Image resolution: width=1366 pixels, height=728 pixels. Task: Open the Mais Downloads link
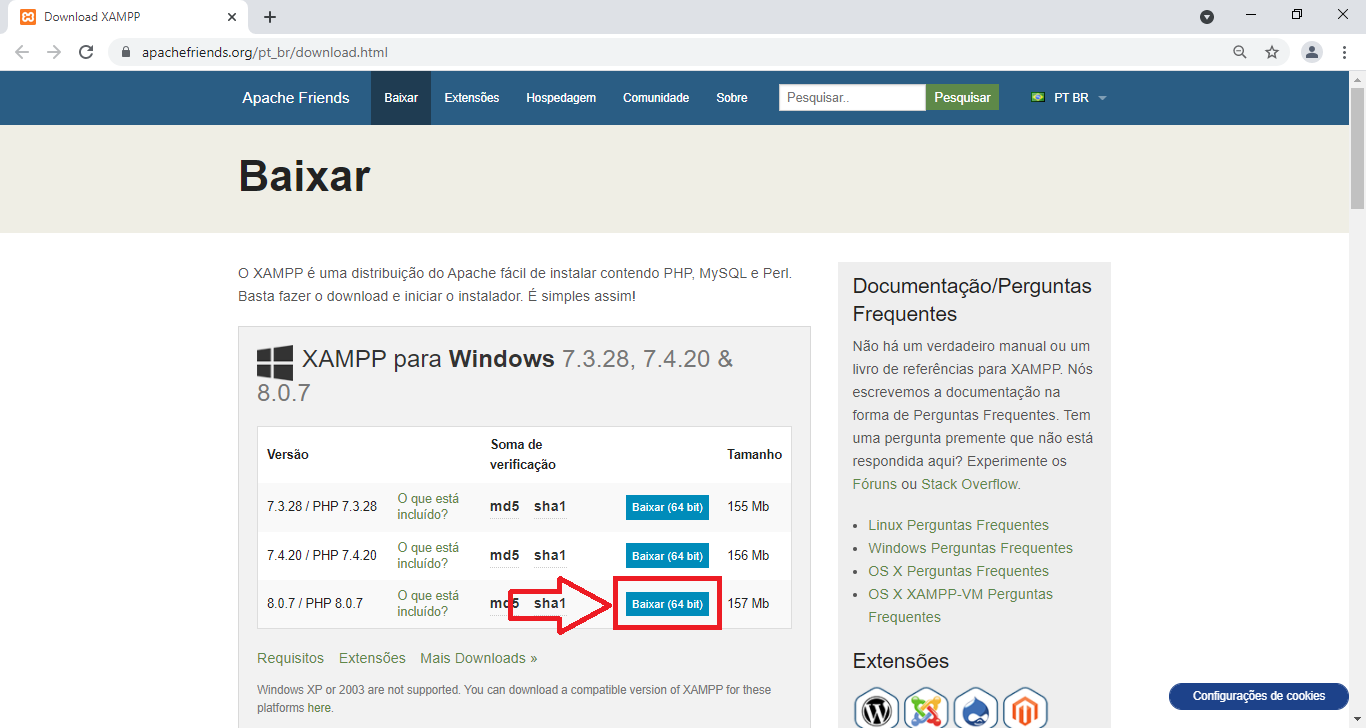pos(479,658)
